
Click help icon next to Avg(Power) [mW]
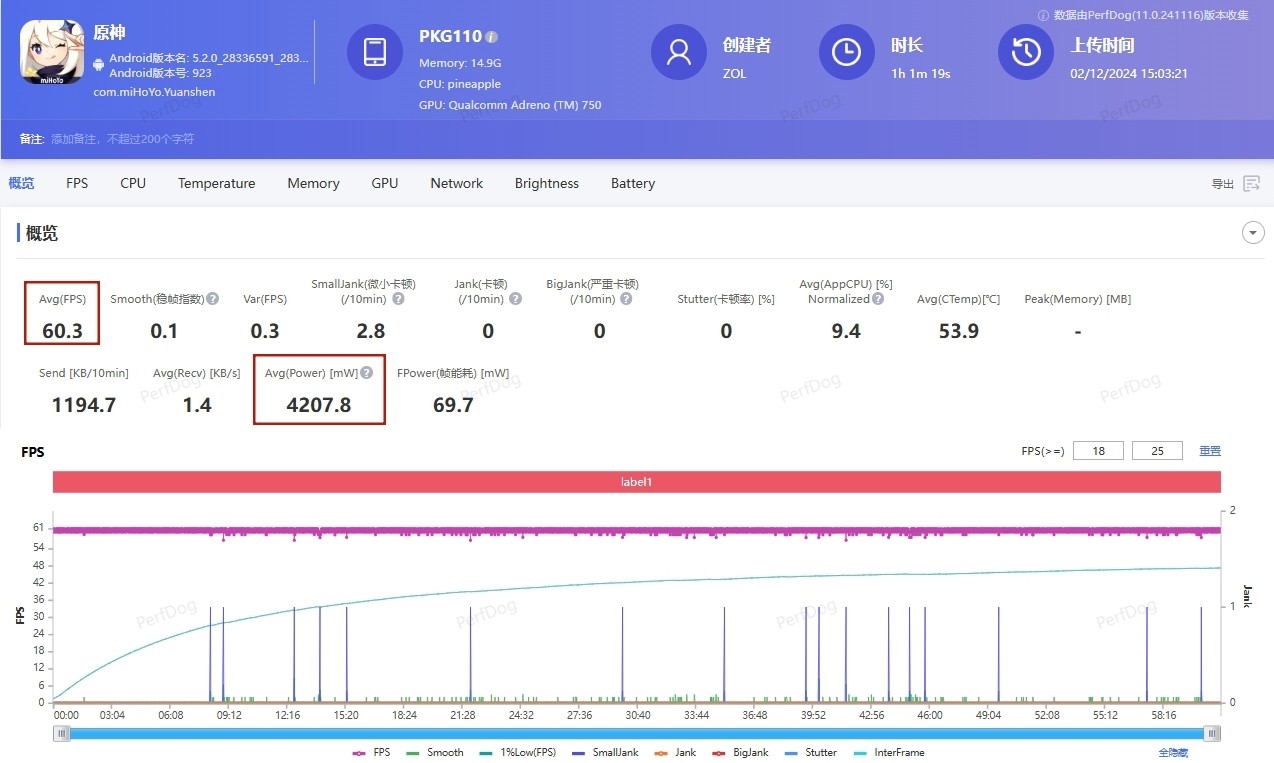point(367,373)
